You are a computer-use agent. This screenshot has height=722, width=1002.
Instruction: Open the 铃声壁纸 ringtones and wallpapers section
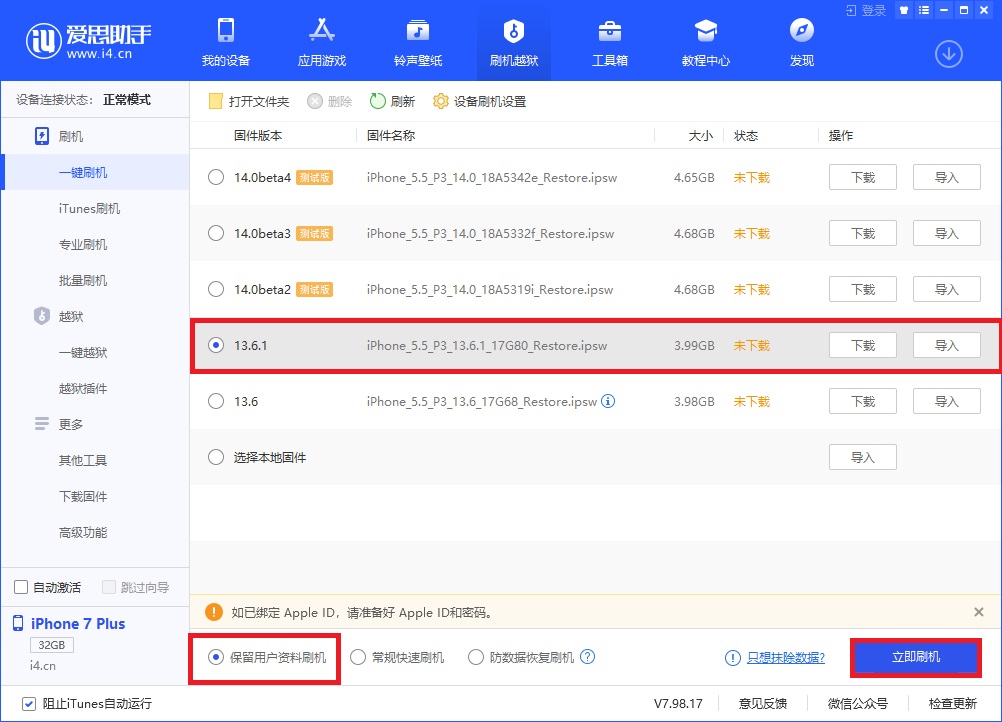pyautogui.click(x=417, y=40)
